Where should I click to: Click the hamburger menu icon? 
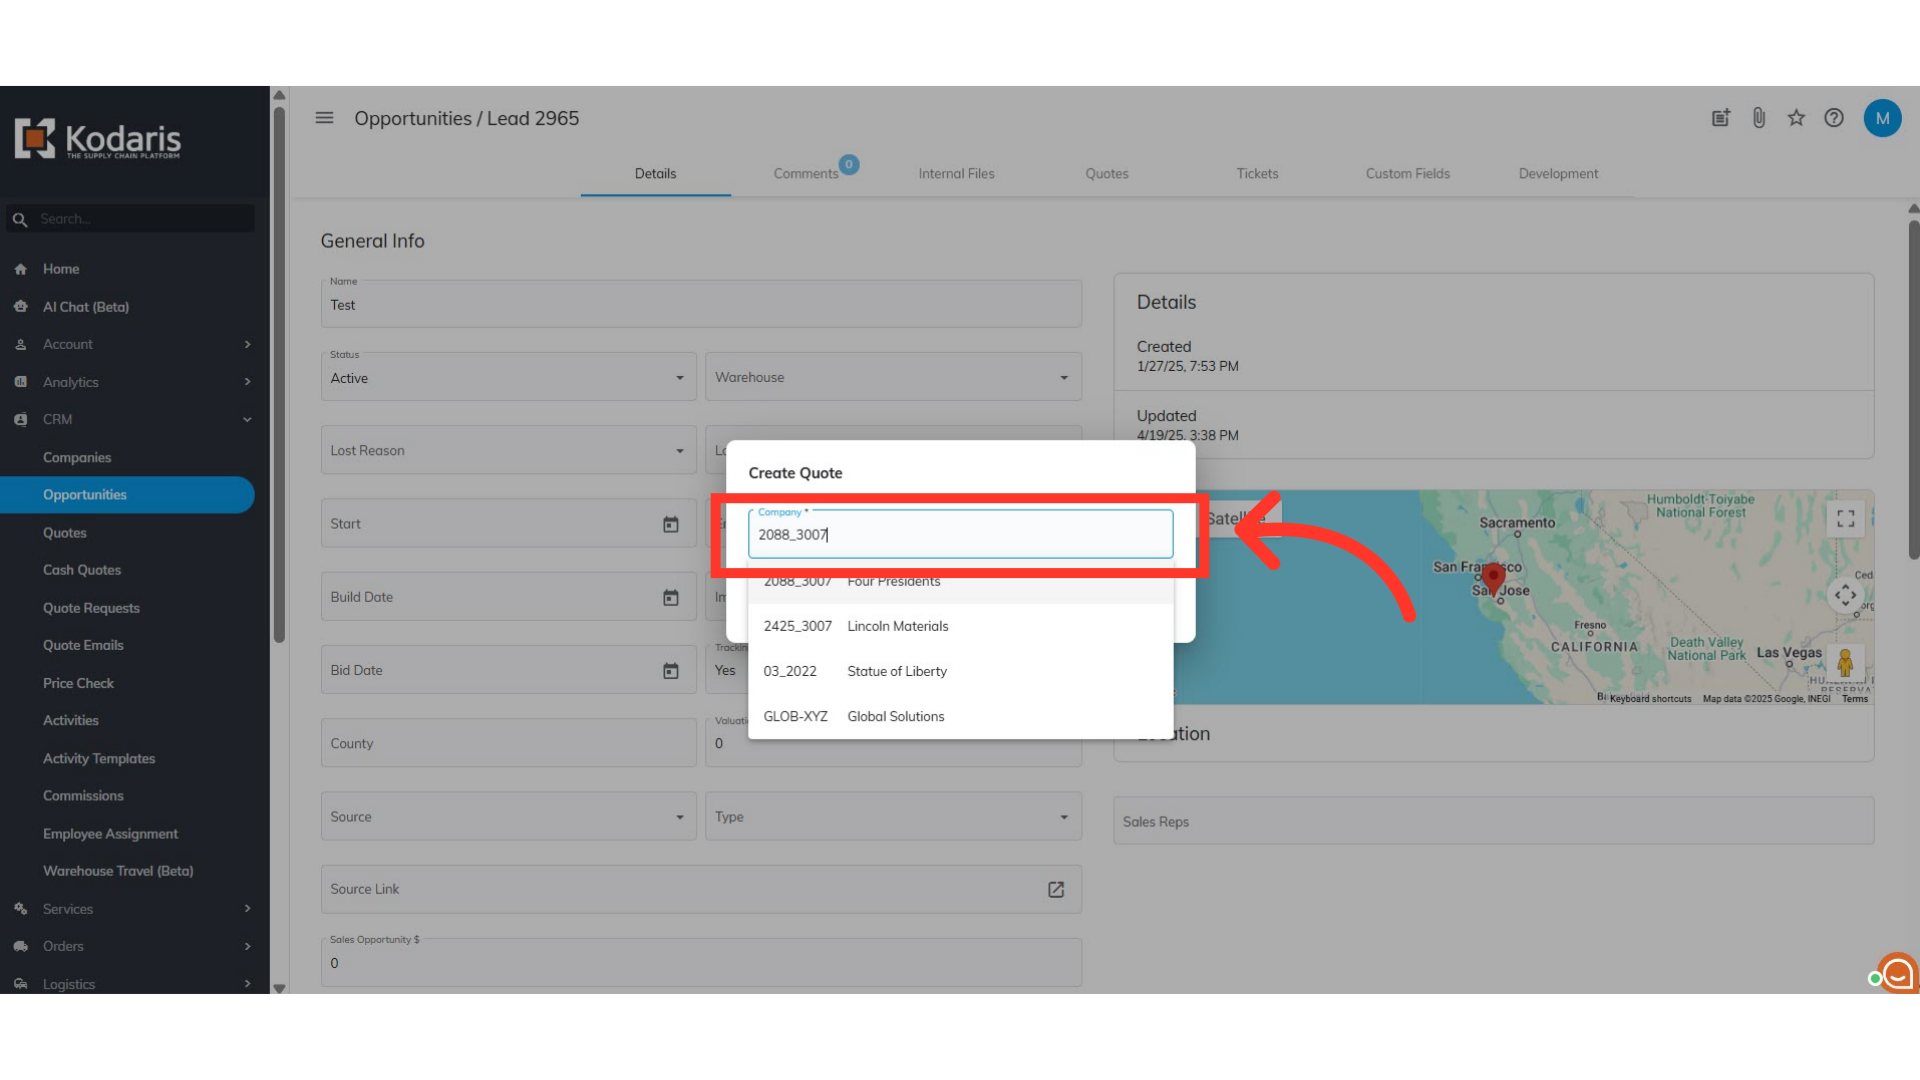(324, 118)
